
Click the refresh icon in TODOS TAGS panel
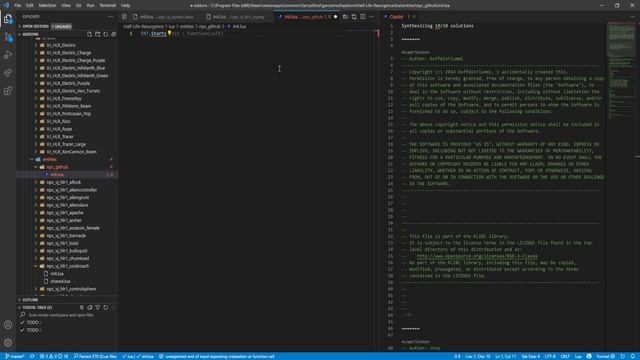106,307
